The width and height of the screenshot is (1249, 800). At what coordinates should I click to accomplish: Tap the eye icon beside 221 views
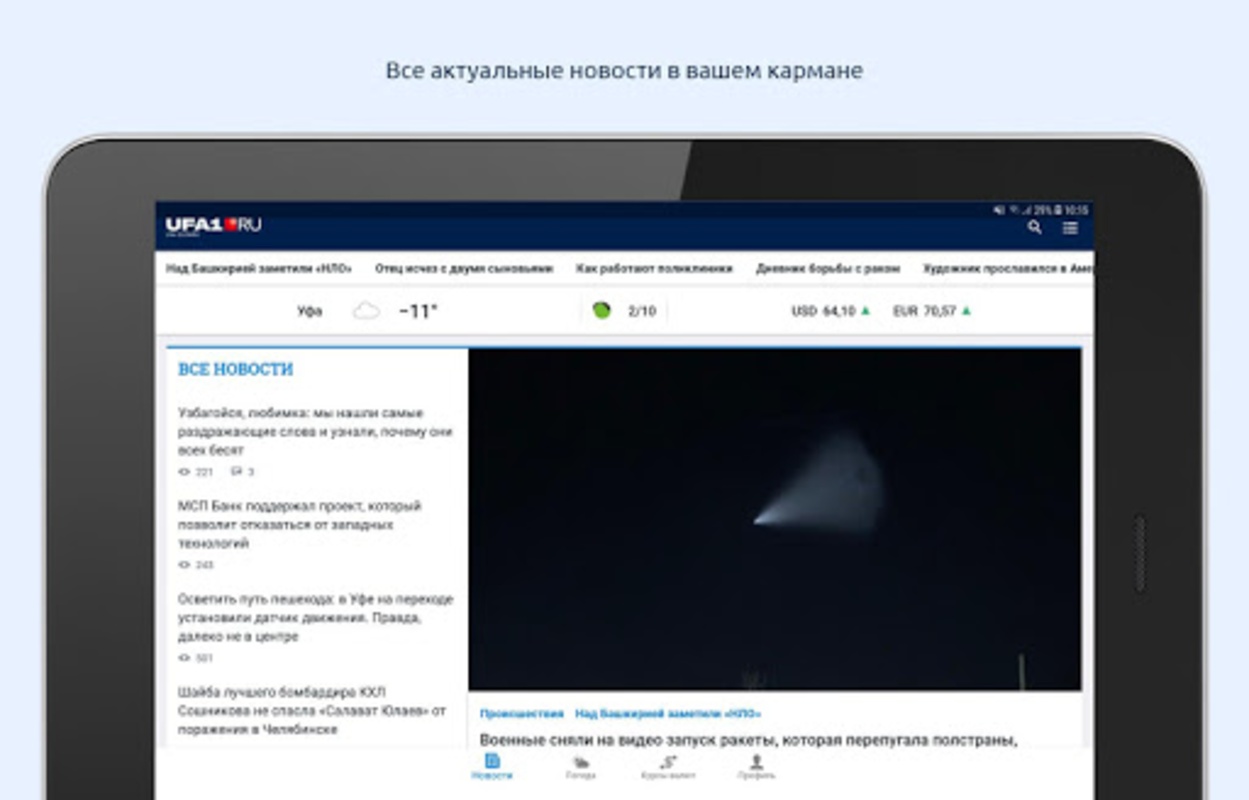tap(184, 472)
